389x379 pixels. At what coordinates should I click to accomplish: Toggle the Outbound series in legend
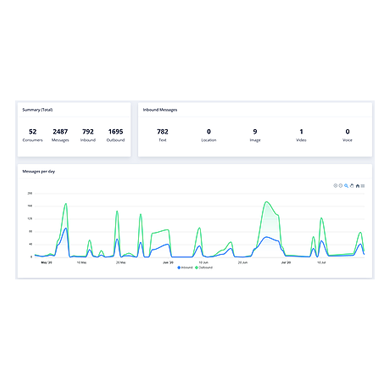click(x=204, y=268)
